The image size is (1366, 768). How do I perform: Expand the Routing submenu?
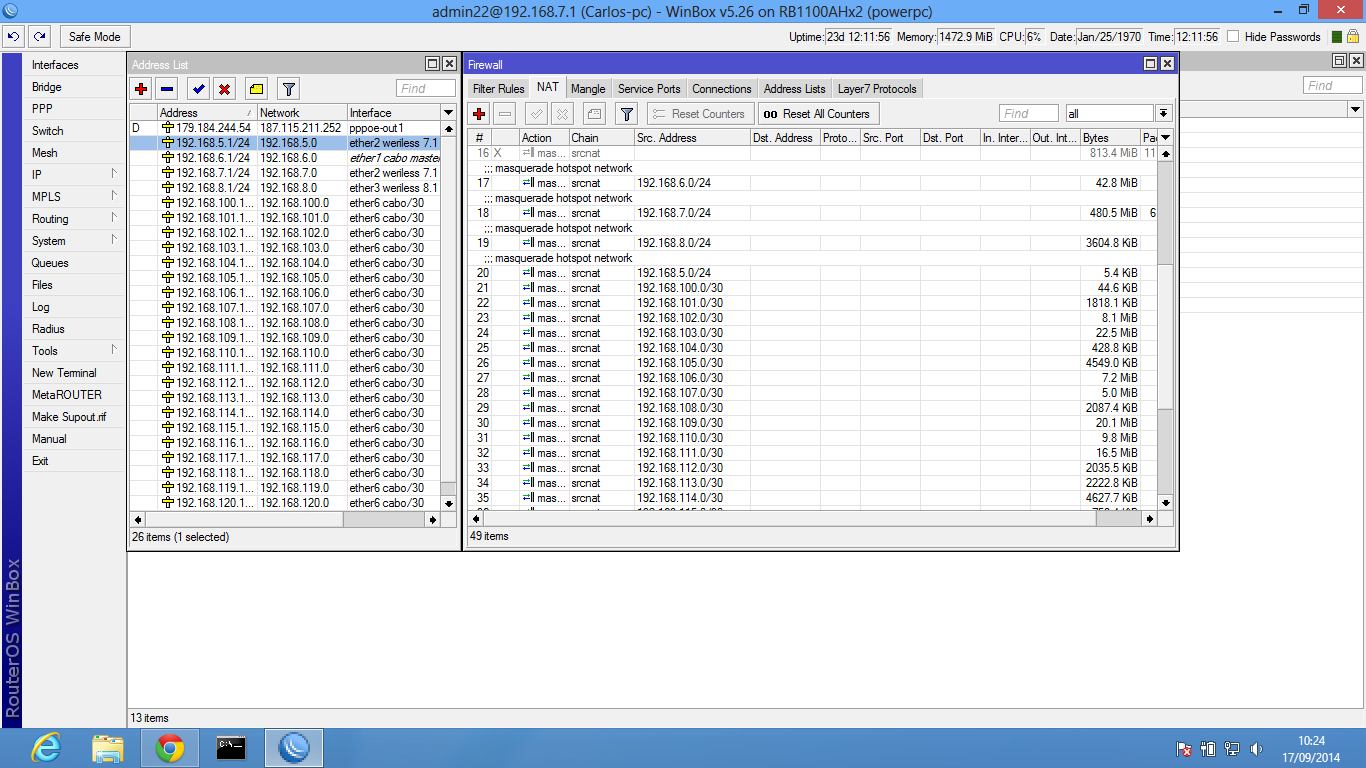pos(74,219)
